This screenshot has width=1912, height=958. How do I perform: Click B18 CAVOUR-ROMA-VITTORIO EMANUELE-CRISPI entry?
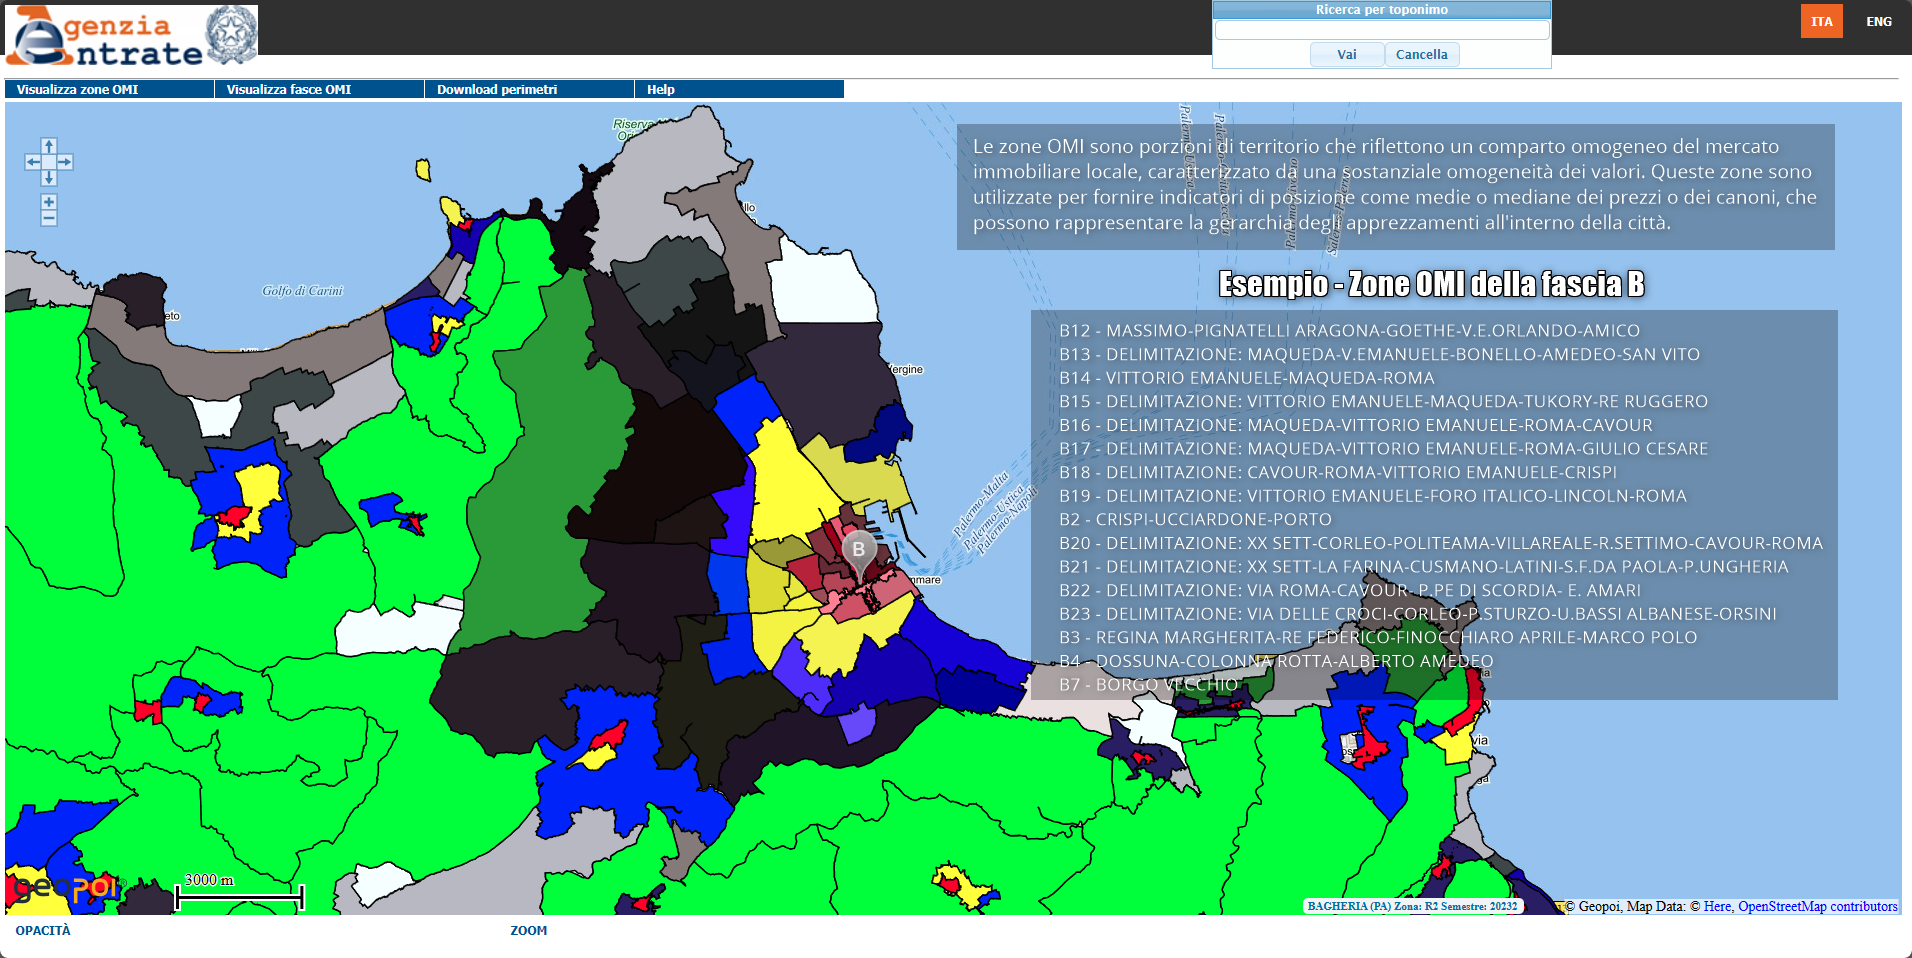(x=1338, y=472)
